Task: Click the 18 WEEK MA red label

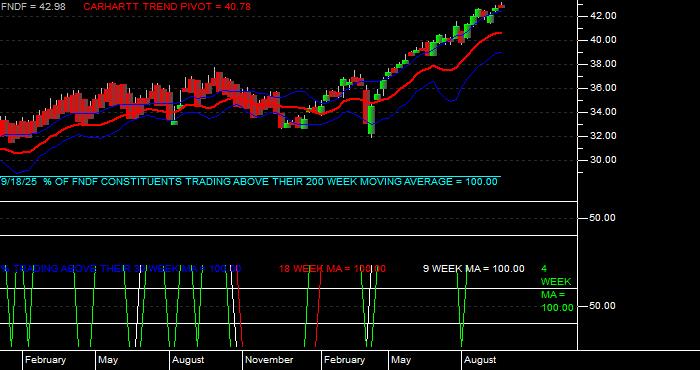Action: tap(332, 269)
